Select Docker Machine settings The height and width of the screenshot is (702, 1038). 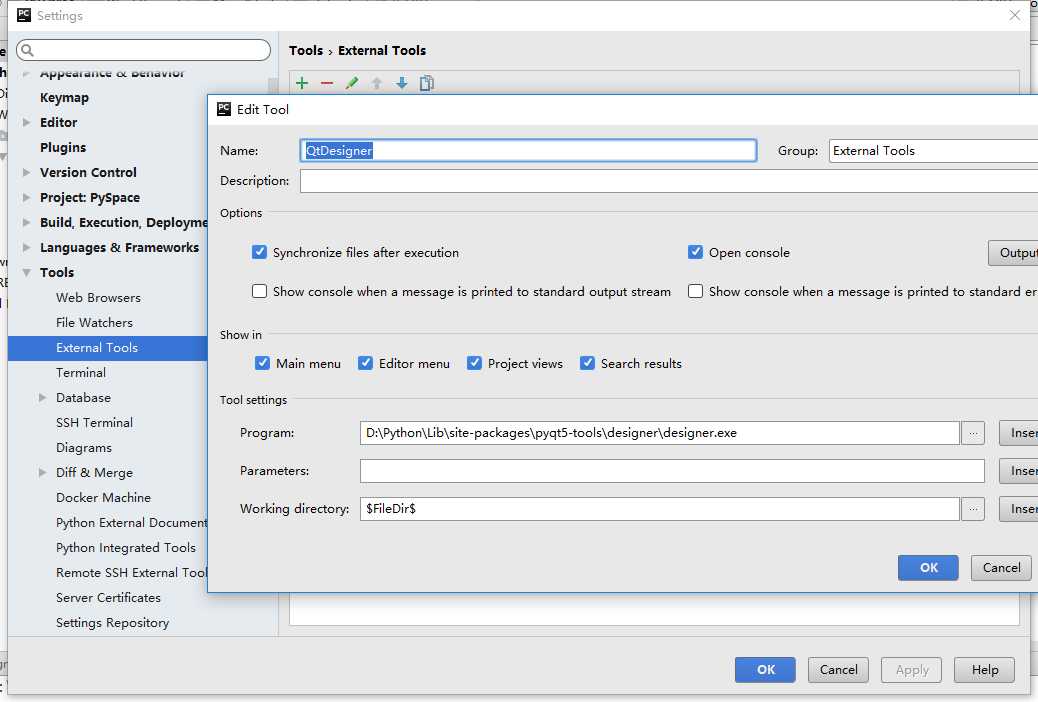(103, 498)
